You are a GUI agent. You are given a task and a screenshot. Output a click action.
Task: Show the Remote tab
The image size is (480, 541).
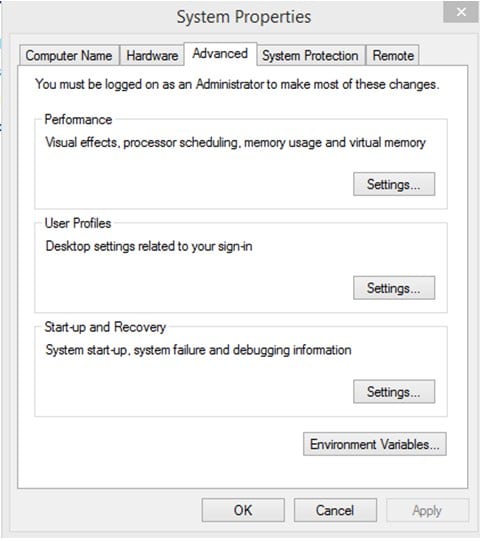(393, 55)
